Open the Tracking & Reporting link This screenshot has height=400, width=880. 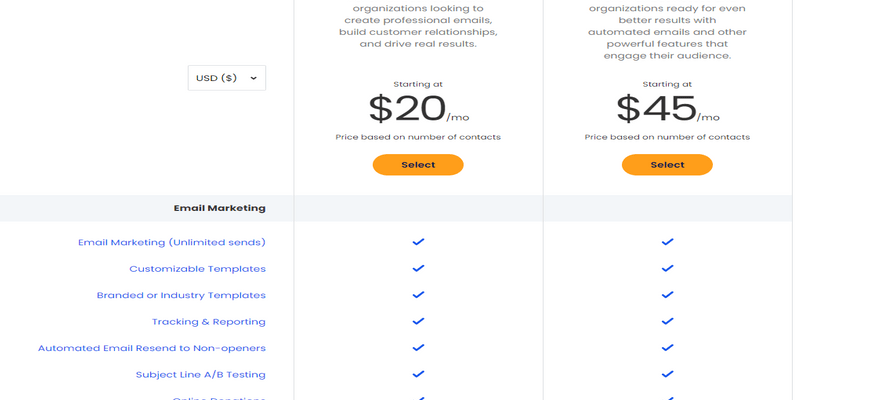209,322
